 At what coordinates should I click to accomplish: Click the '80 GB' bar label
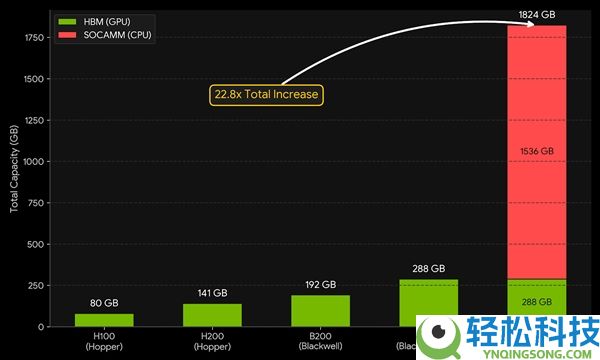(104, 303)
